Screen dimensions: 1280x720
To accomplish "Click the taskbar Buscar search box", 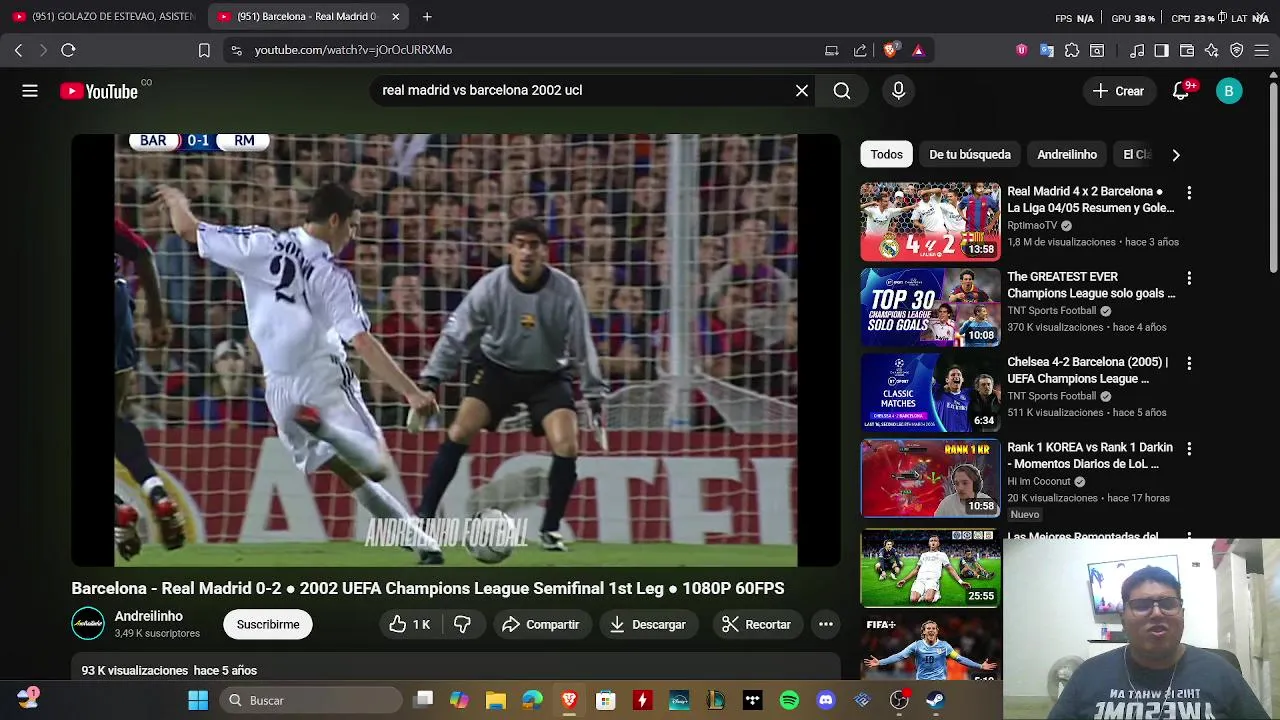I will (x=310, y=700).
